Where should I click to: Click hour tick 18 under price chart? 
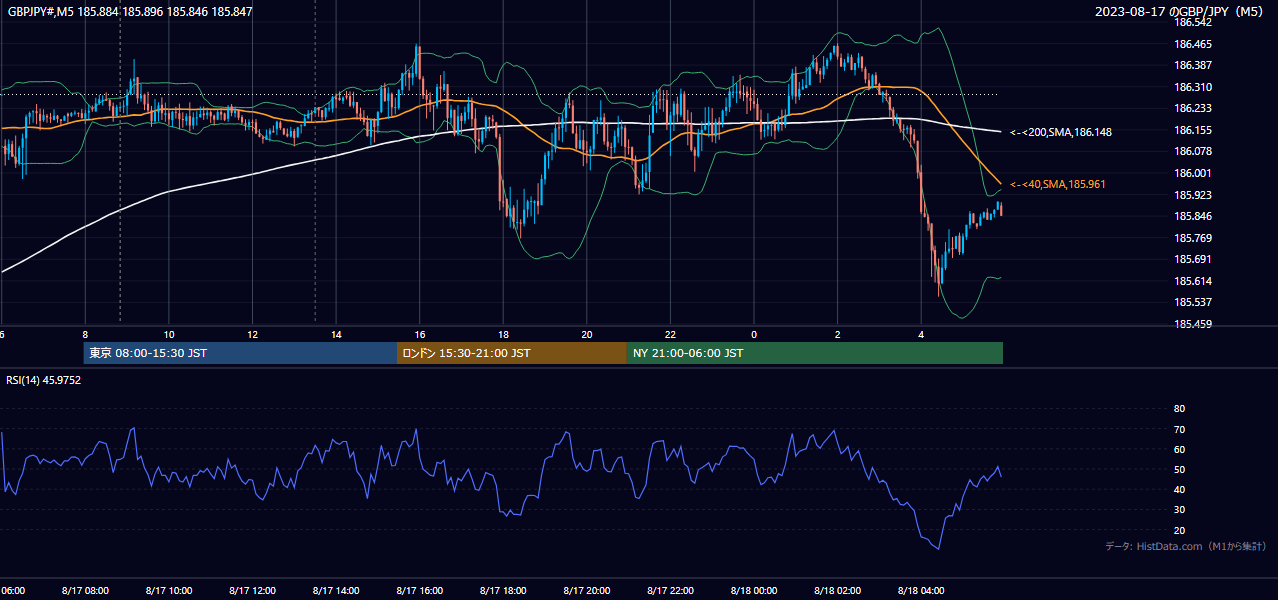503,334
